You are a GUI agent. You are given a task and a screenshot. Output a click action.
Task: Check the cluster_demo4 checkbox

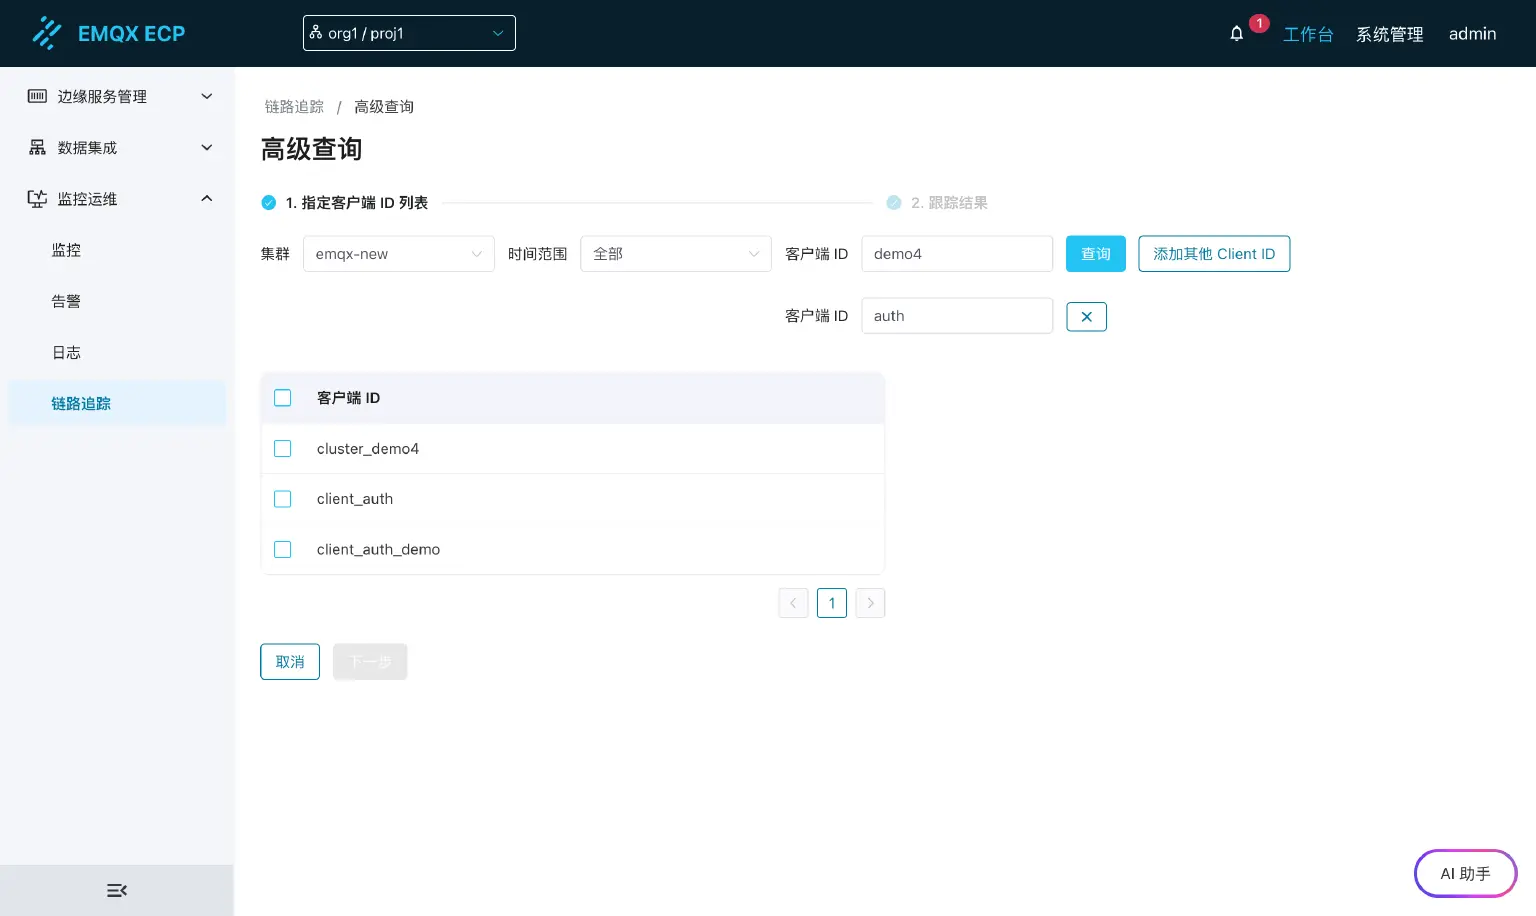tap(282, 448)
